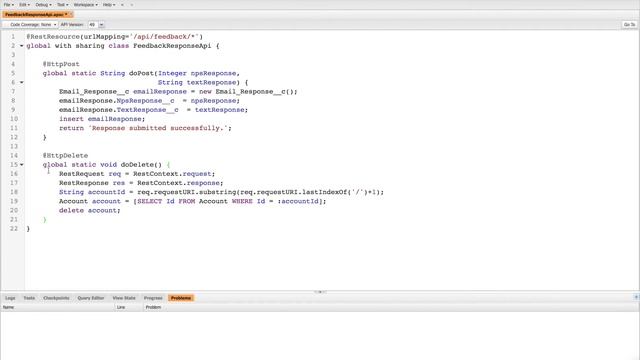Click the API Version value field
The height and width of the screenshot is (360, 640).
[93, 24]
